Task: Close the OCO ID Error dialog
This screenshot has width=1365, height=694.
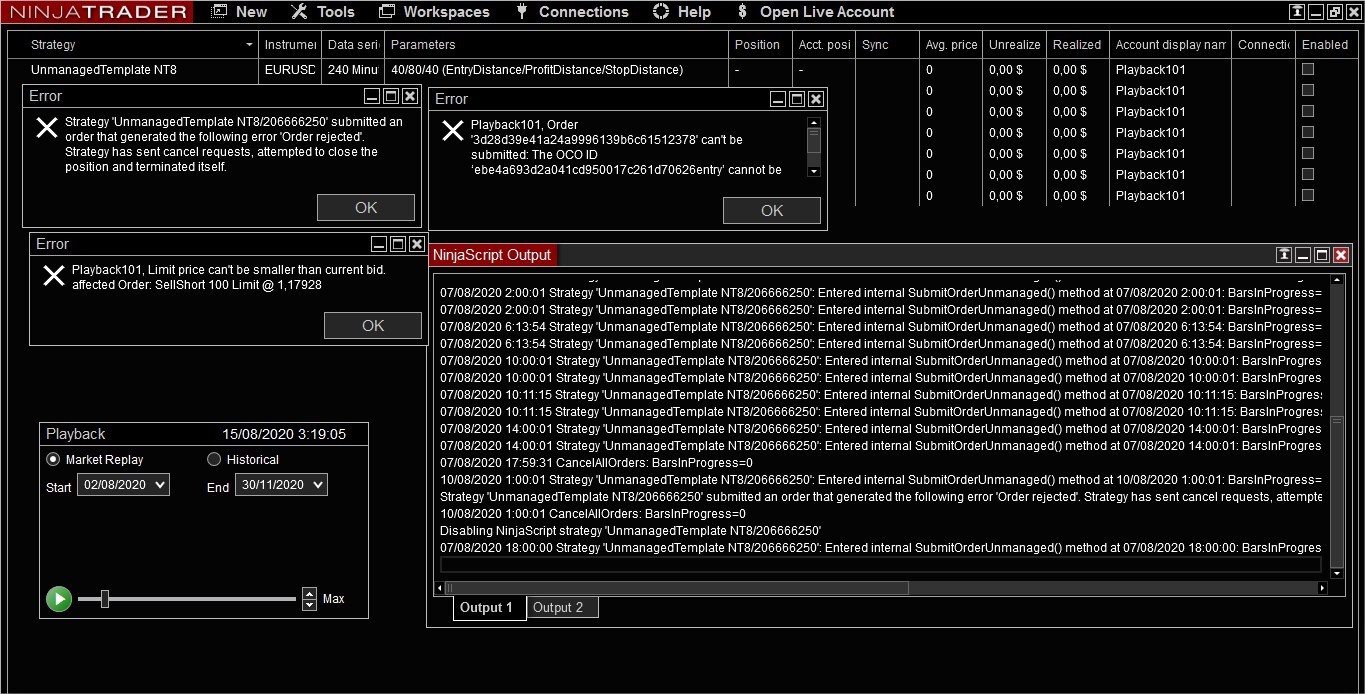Action: [x=816, y=99]
